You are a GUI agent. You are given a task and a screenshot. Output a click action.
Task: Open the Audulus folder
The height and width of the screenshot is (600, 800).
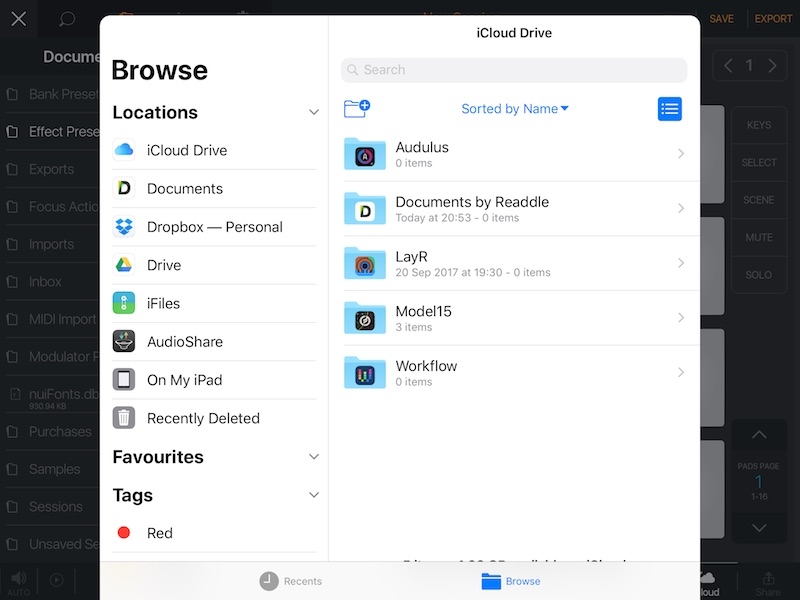[521, 154]
